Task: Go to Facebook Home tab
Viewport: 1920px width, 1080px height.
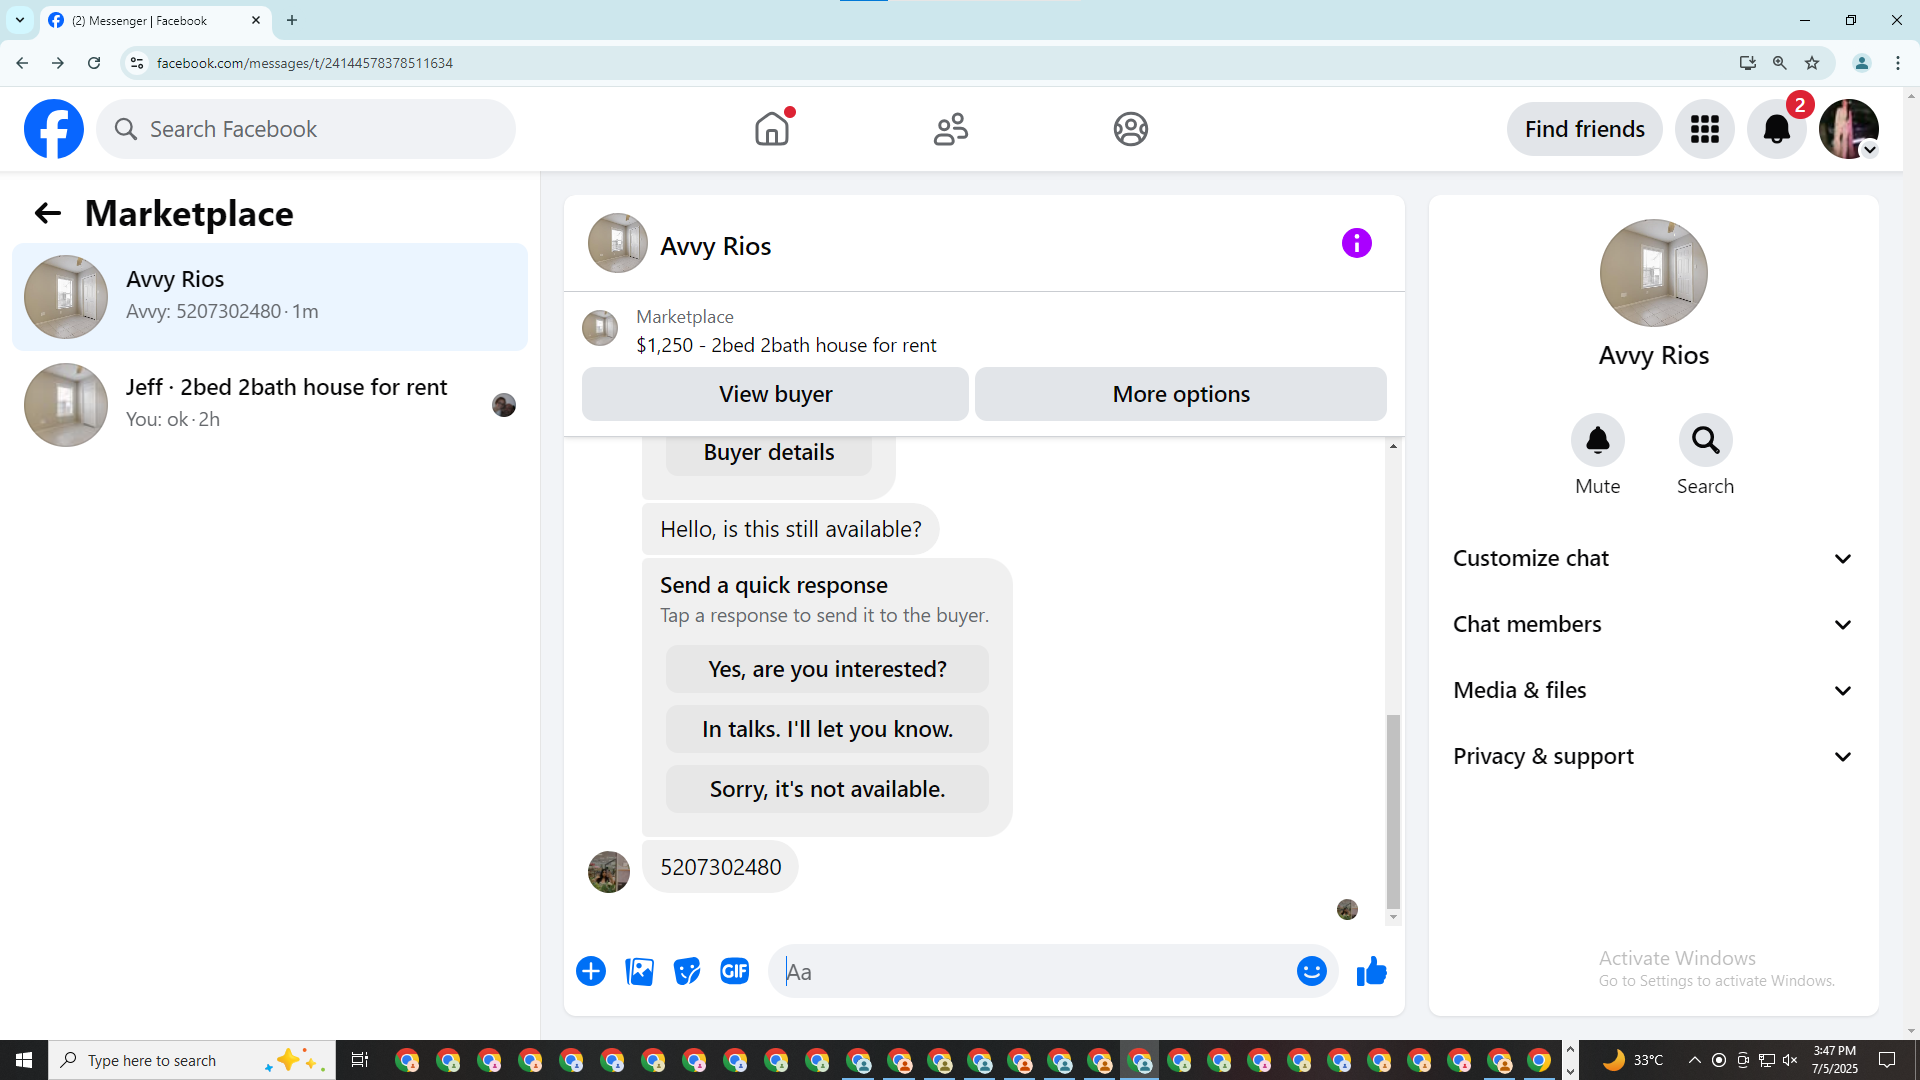Action: tap(772, 129)
